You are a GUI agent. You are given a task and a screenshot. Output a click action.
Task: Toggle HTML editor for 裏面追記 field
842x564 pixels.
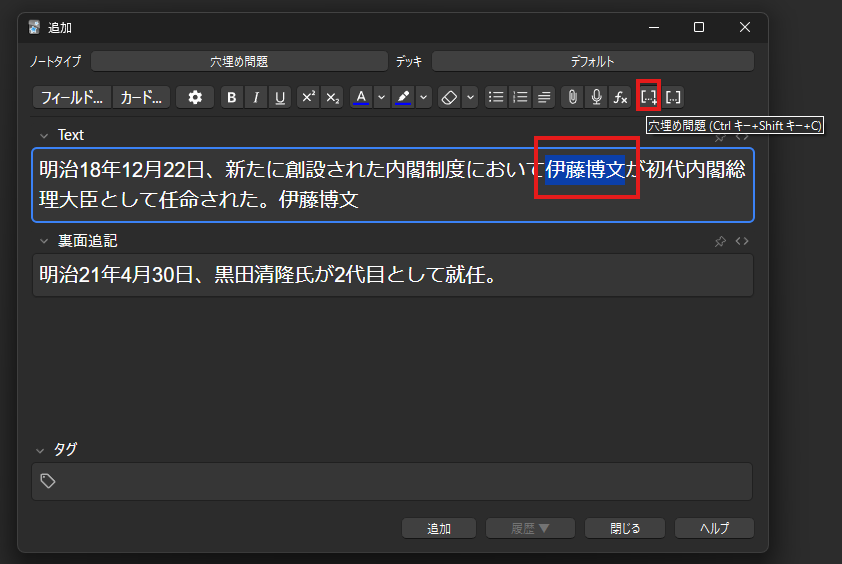click(x=742, y=241)
